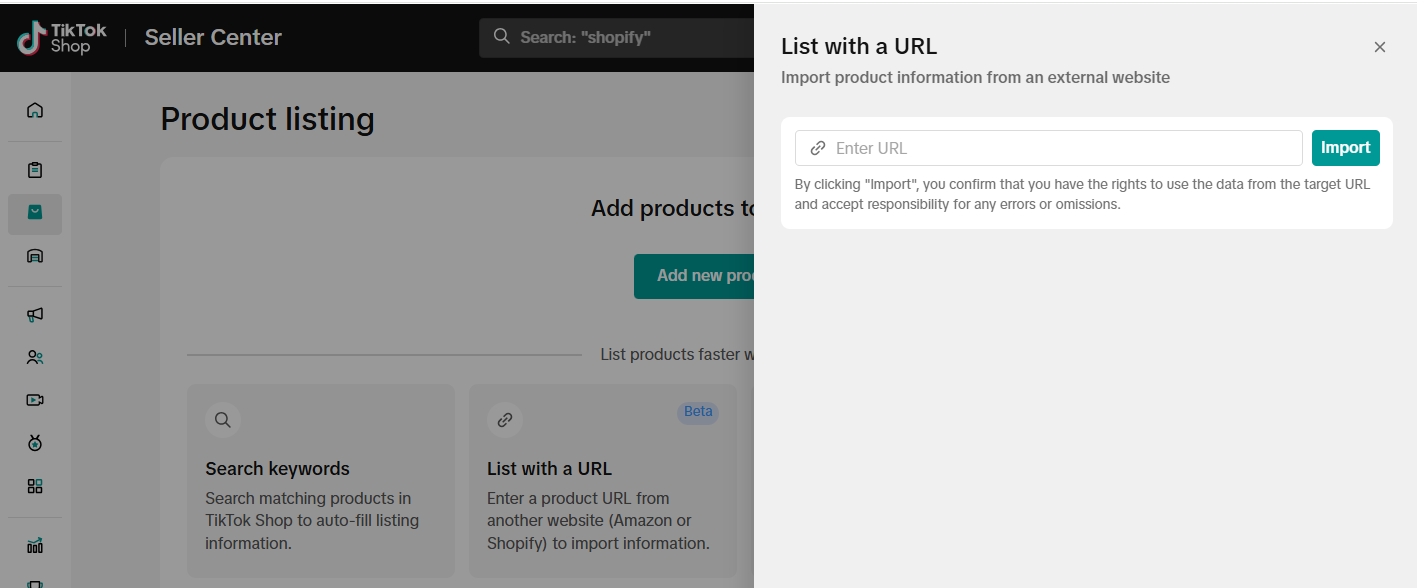
Task: Click the TikTok Shop logo
Action: [62, 38]
